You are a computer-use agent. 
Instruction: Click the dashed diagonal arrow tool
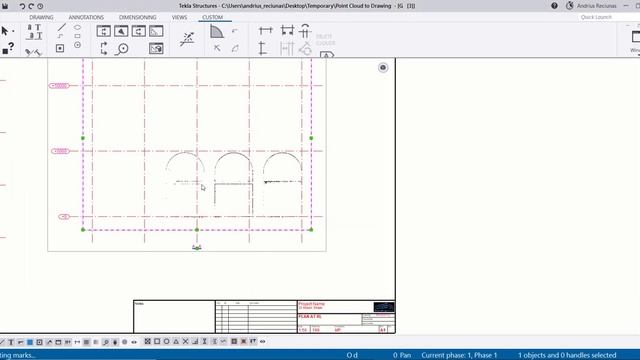187,39
